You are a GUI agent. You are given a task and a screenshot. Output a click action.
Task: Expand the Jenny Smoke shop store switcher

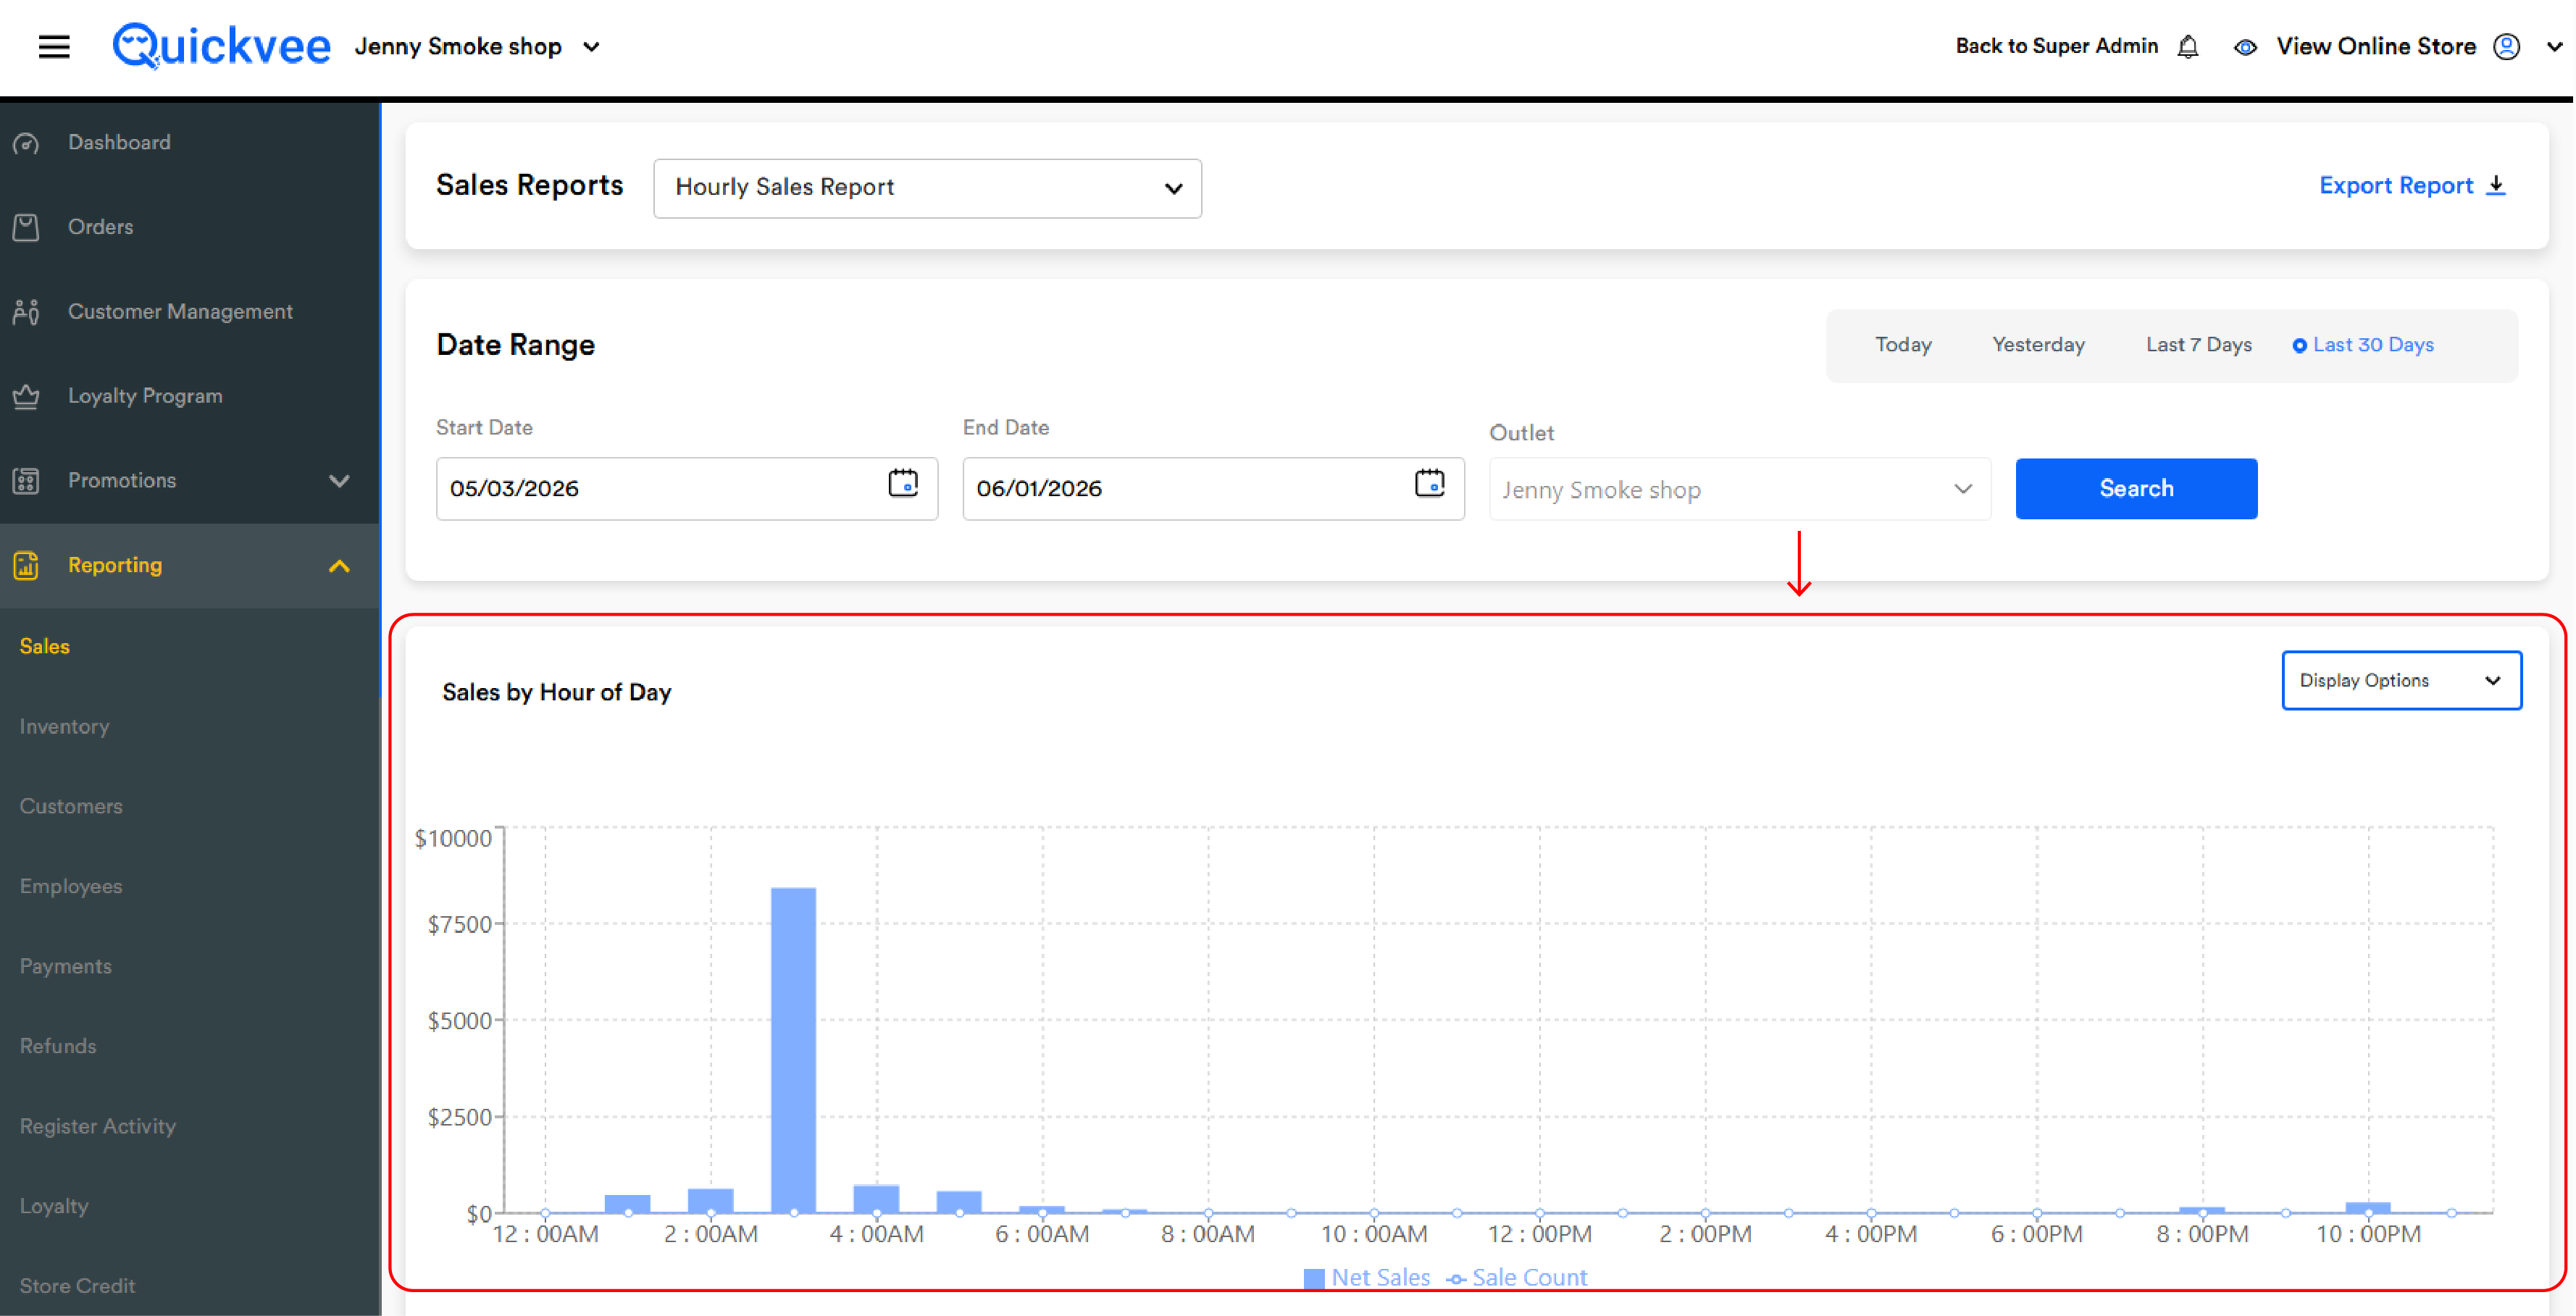coord(477,47)
